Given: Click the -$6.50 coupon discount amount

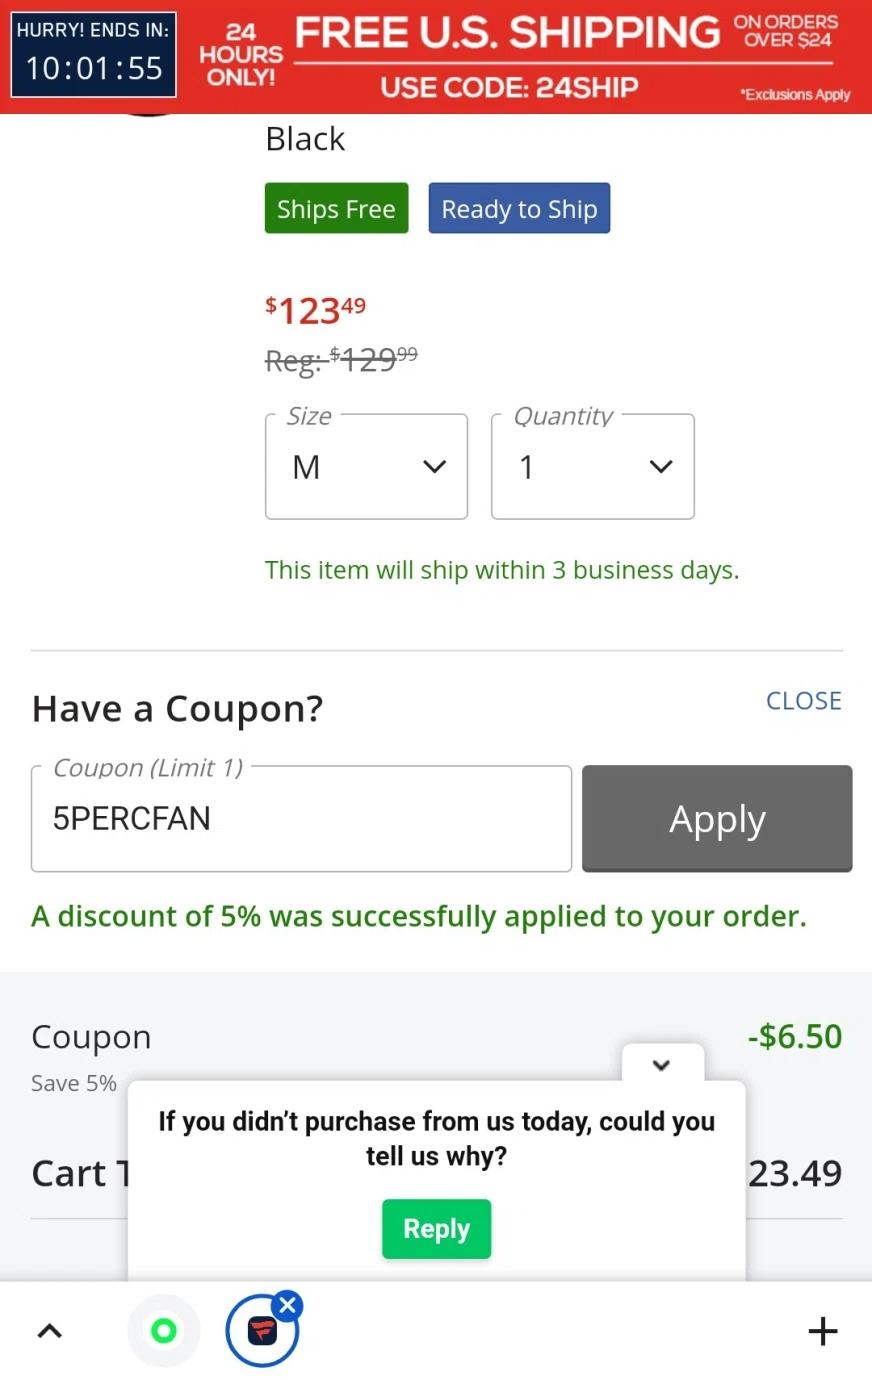Looking at the screenshot, I should coord(795,1037).
